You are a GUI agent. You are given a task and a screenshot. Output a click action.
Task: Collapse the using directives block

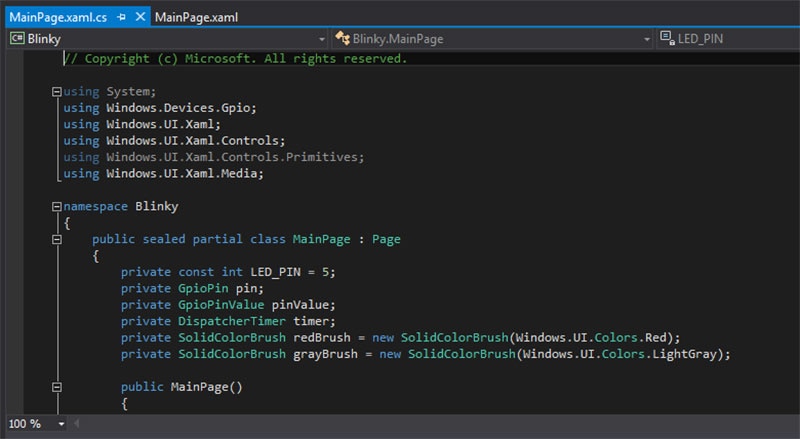[x=56, y=91]
